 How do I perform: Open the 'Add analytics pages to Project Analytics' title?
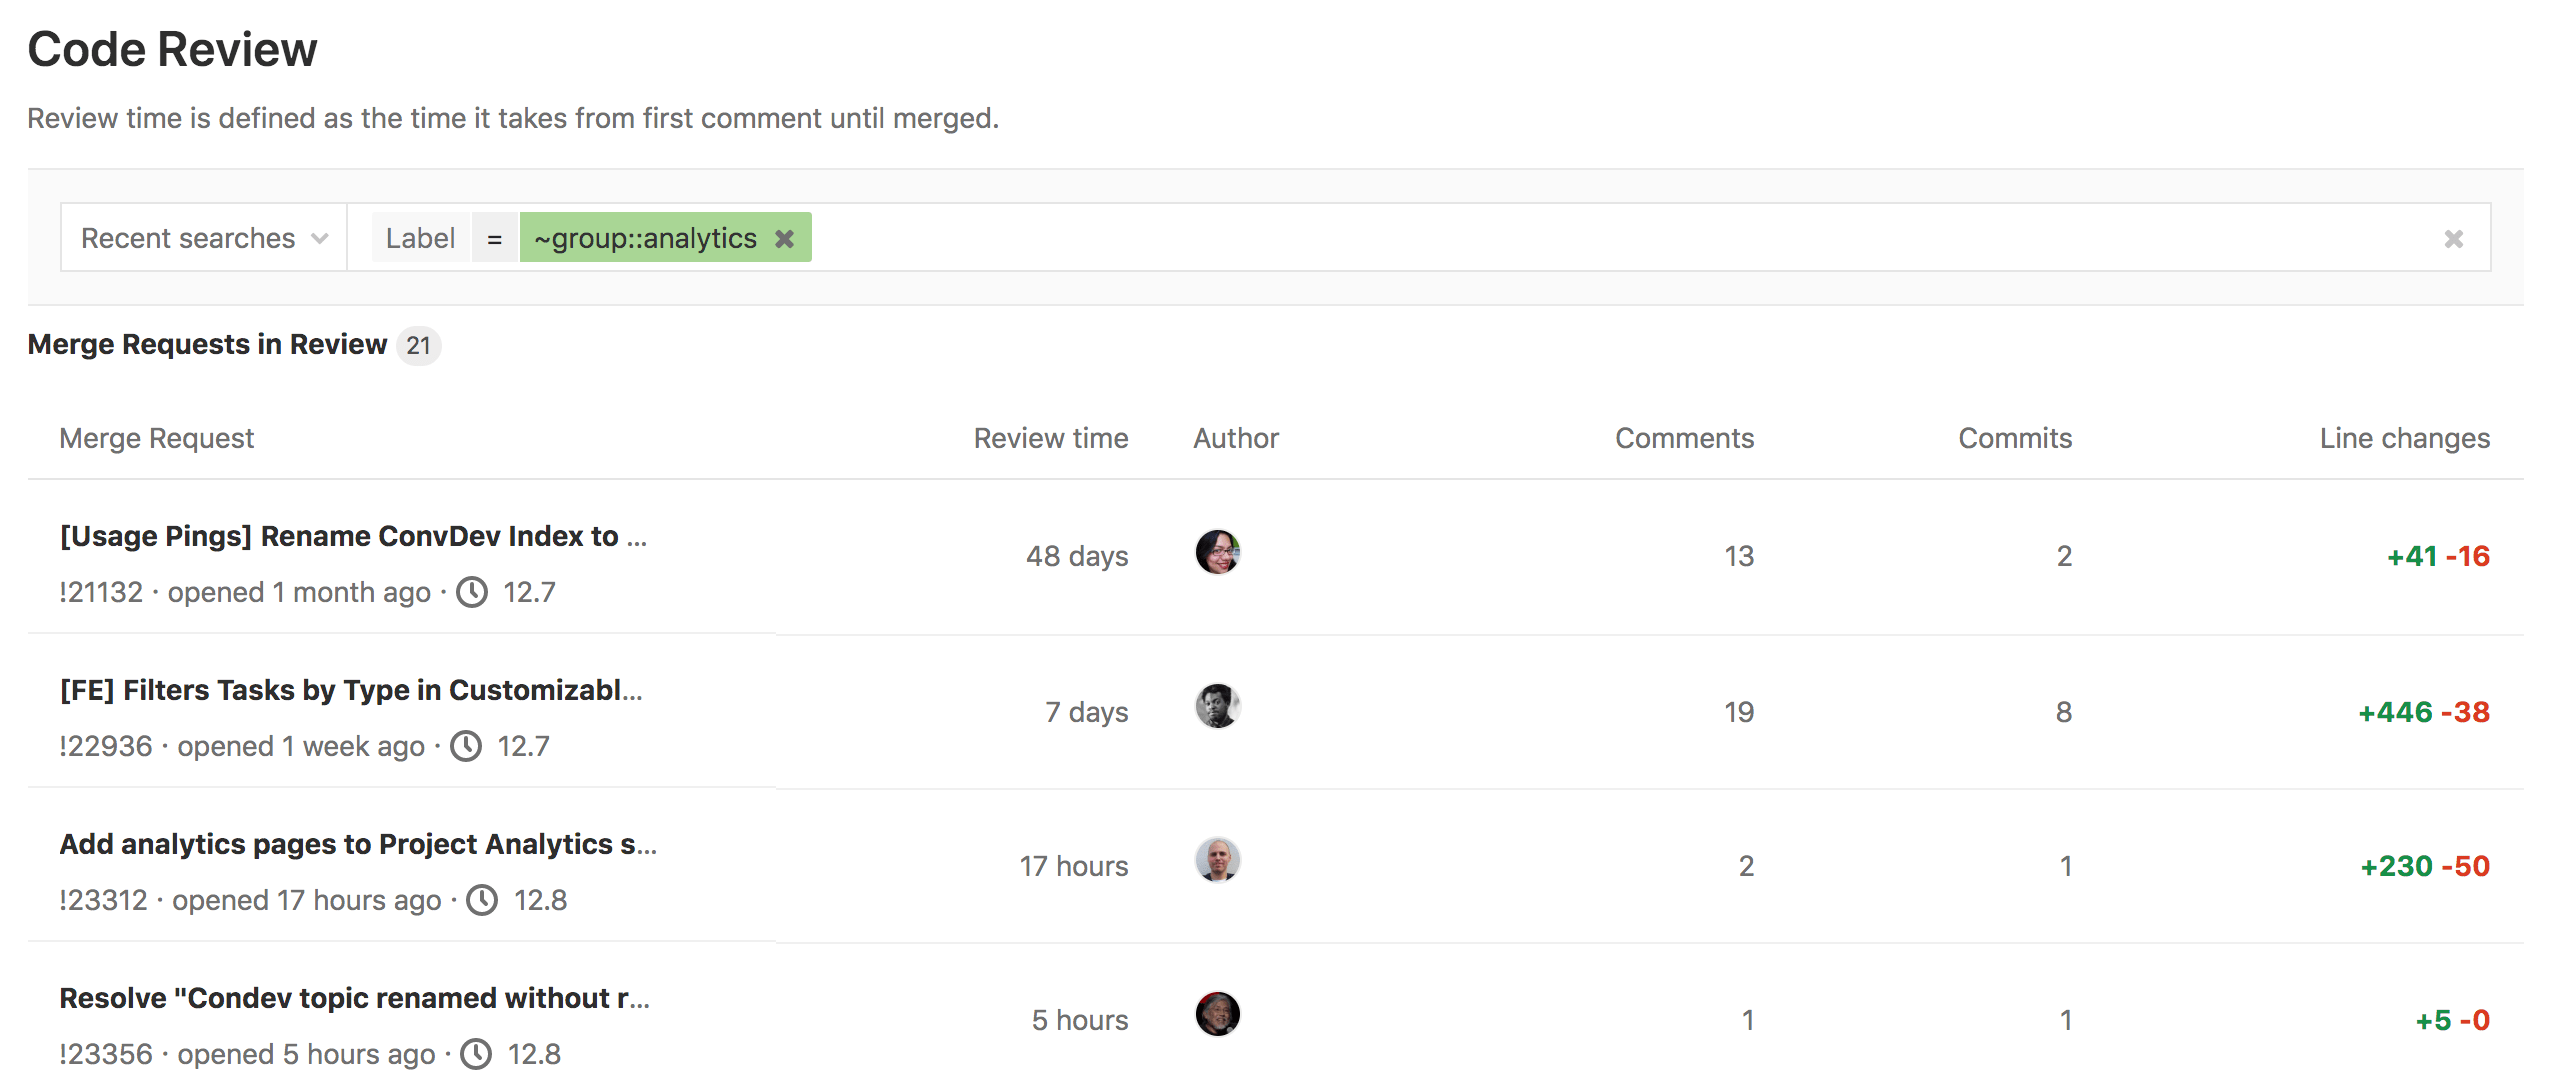(358, 844)
